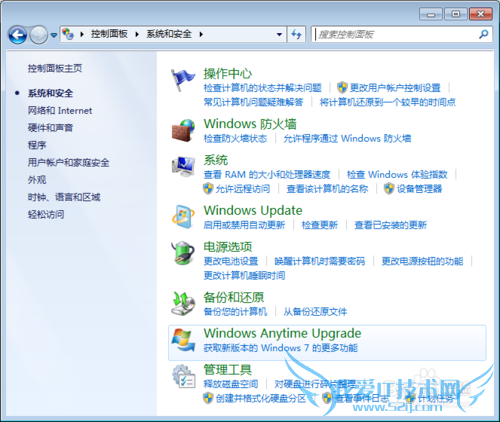Click the Windows Anytime Upgrade flag icon
The height and width of the screenshot is (422, 500).
183,340
